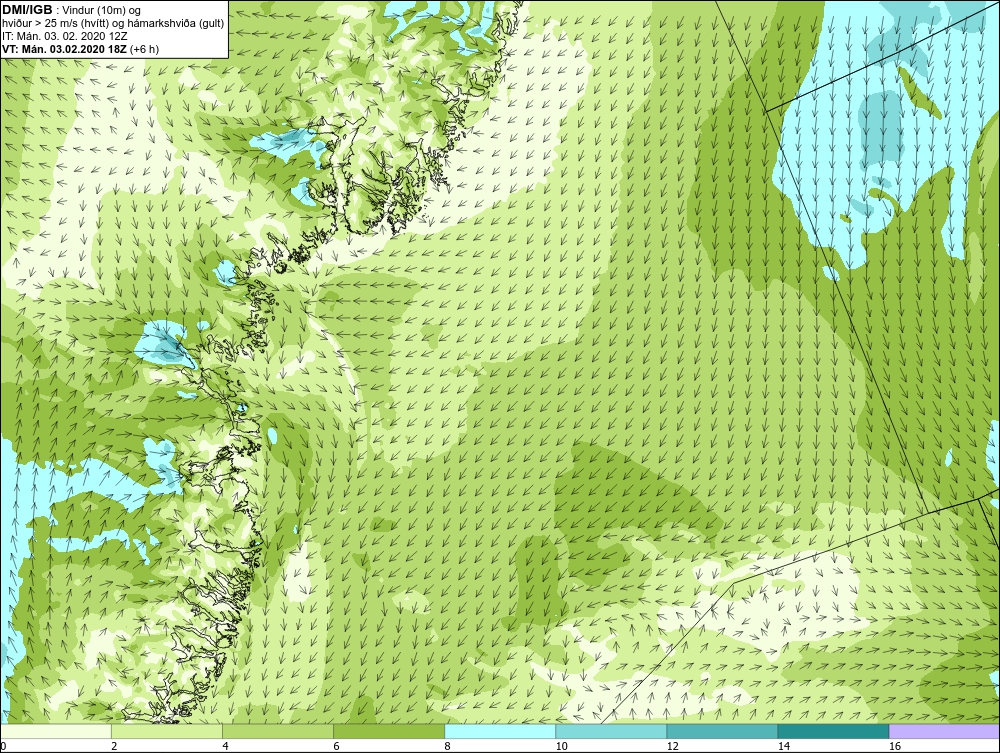Click the 12–14 m/s teal legend swatch
Viewport: 1000px width, 753px height.
(722, 731)
